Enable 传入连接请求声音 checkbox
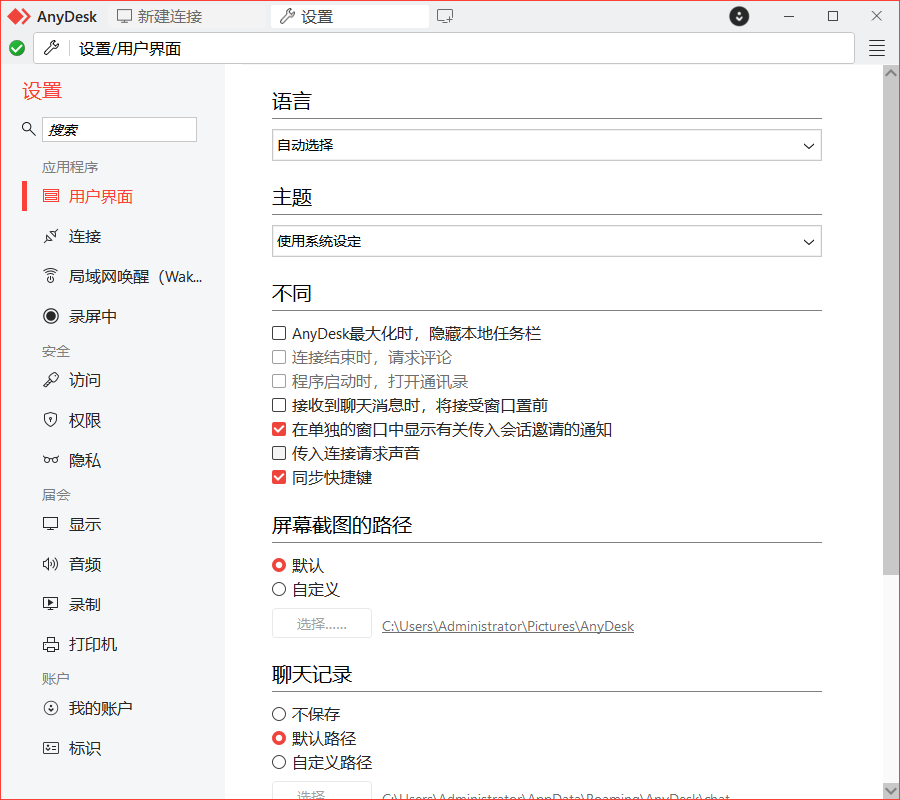This screenshot has width=900, height=800. pos(279,453)
